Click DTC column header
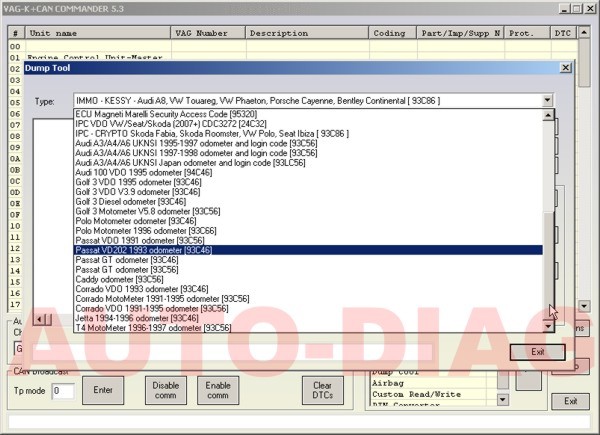Screen dimensions: 600x435 click(564, 33)
